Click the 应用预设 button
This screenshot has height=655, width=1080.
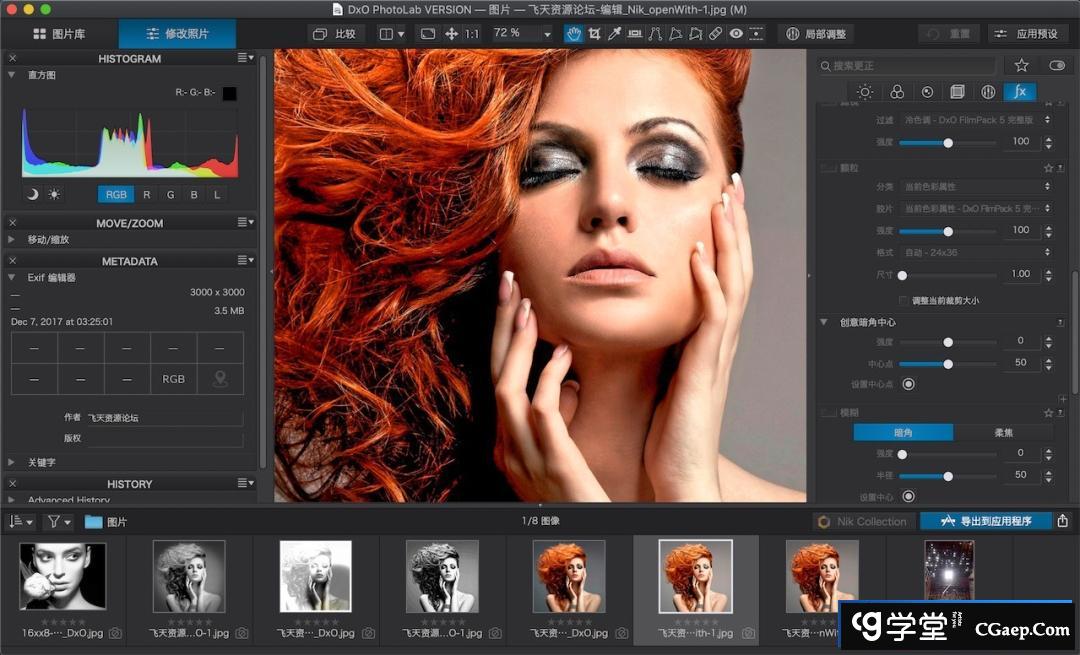pyautogui.click(x=1028, y=34)
